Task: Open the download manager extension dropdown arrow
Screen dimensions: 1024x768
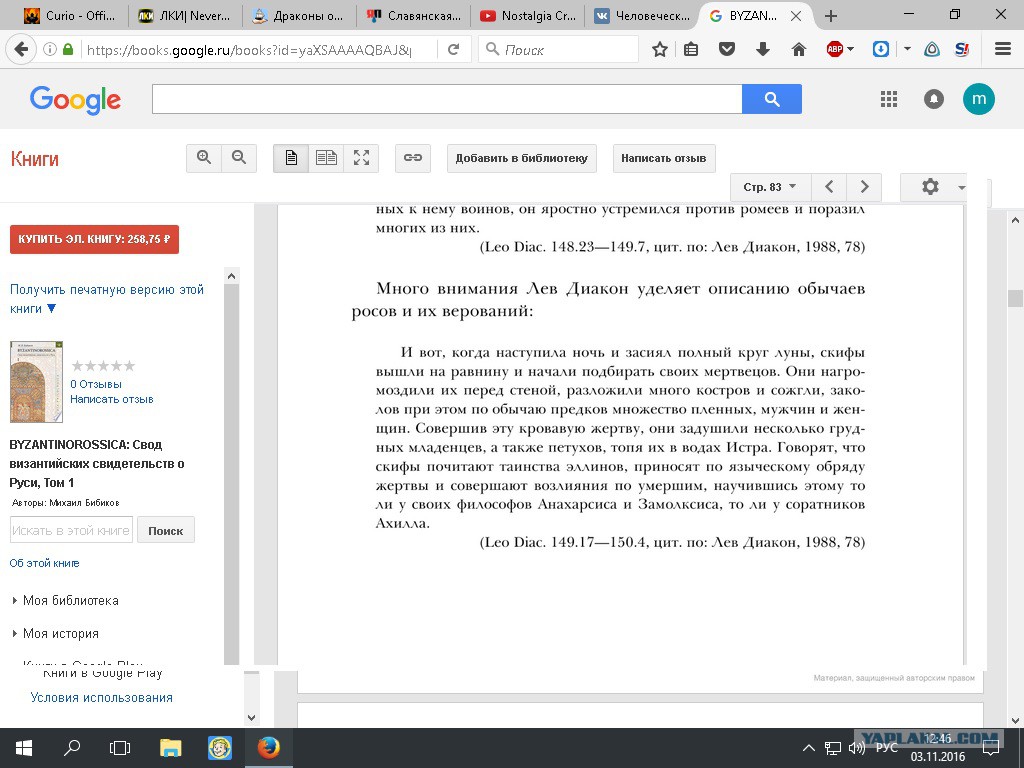Action: 908,49
